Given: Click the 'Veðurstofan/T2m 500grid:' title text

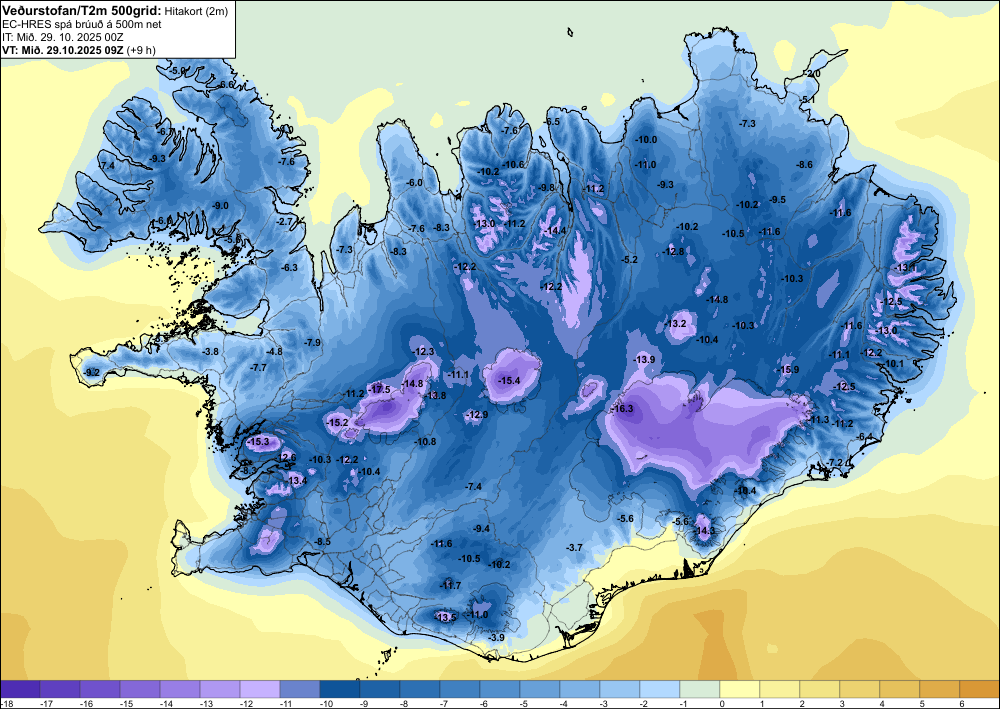Looking at the screenshot, I should click(x=82, y=10).
